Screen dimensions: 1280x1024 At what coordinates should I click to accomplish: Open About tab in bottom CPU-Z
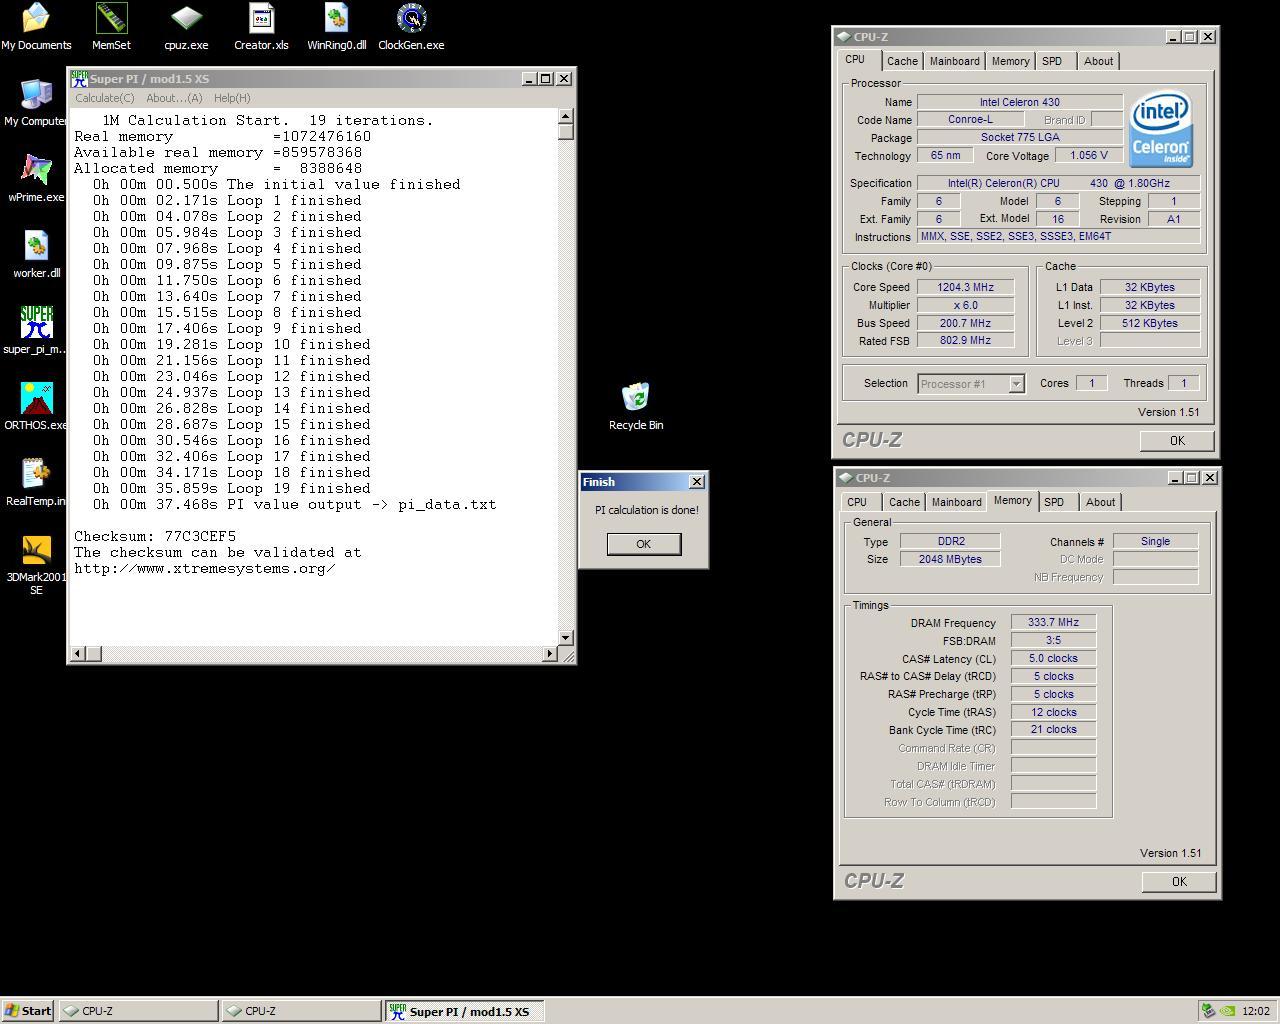(1100, 502)
